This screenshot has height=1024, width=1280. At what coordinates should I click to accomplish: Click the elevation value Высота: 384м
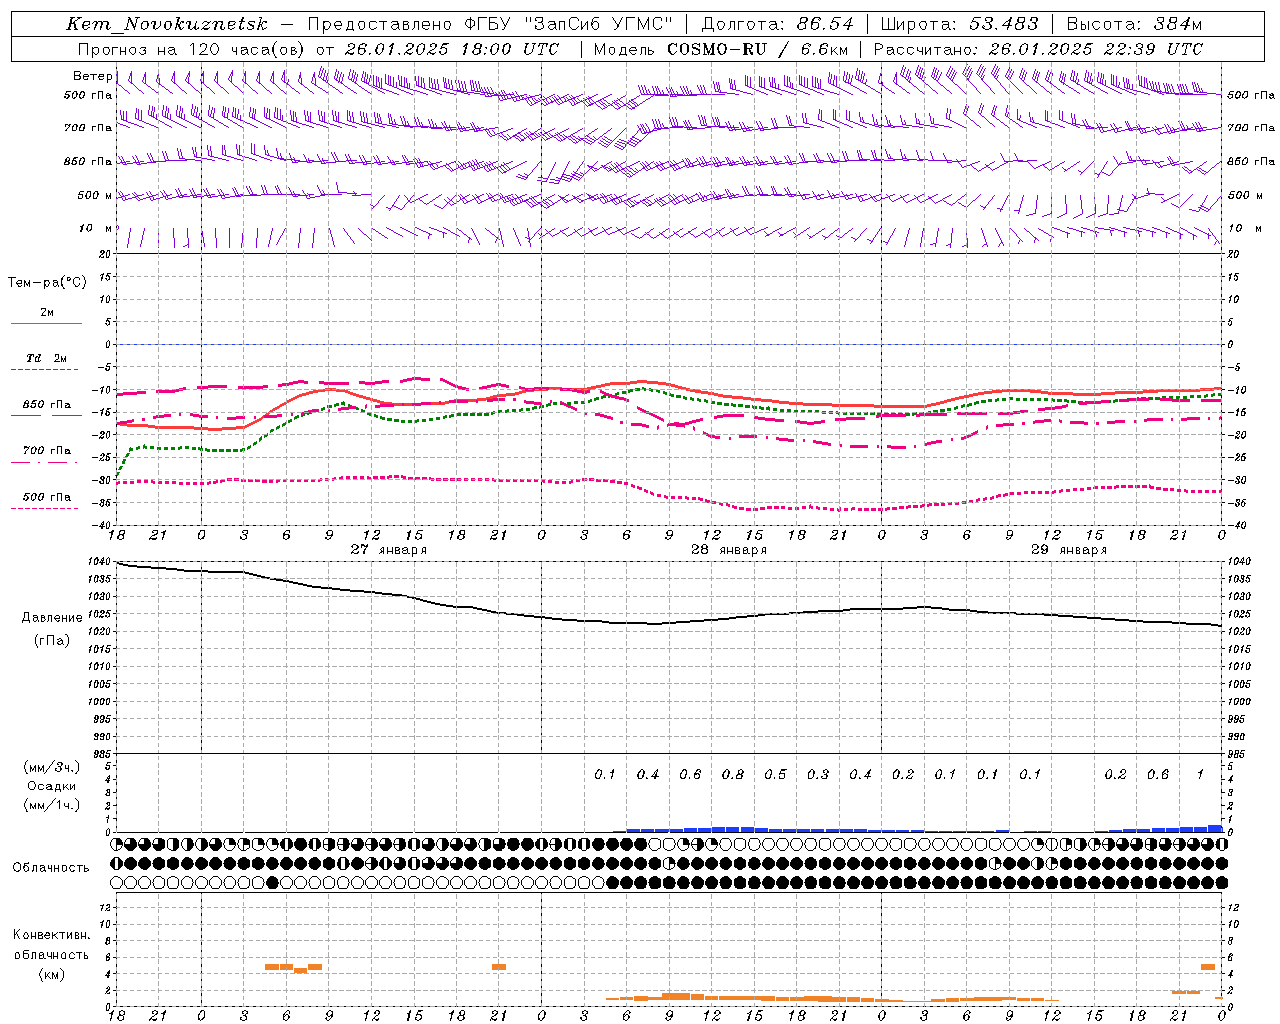pos(1135,24)
